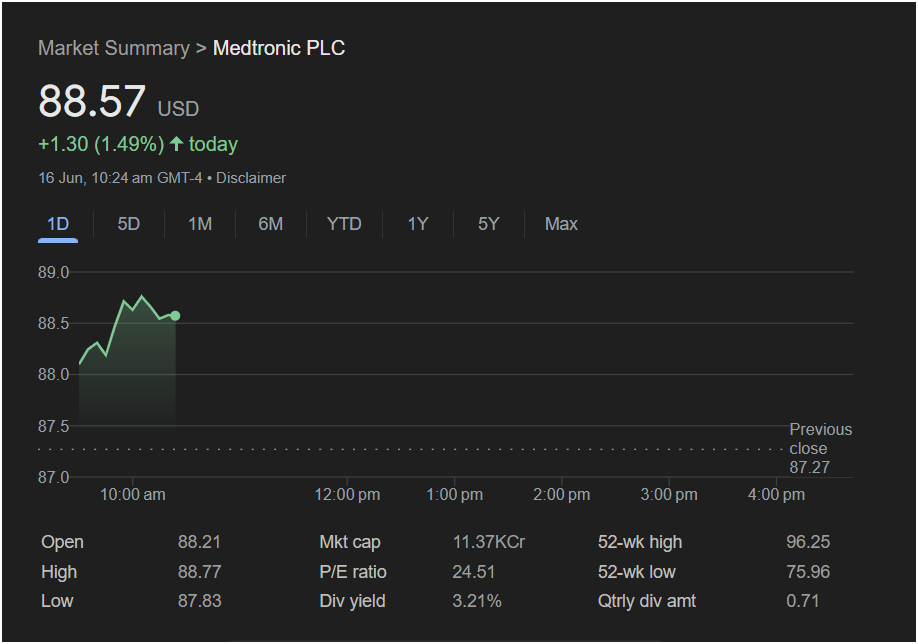Switch to the 1M range tab

click(x=200, y=224)
